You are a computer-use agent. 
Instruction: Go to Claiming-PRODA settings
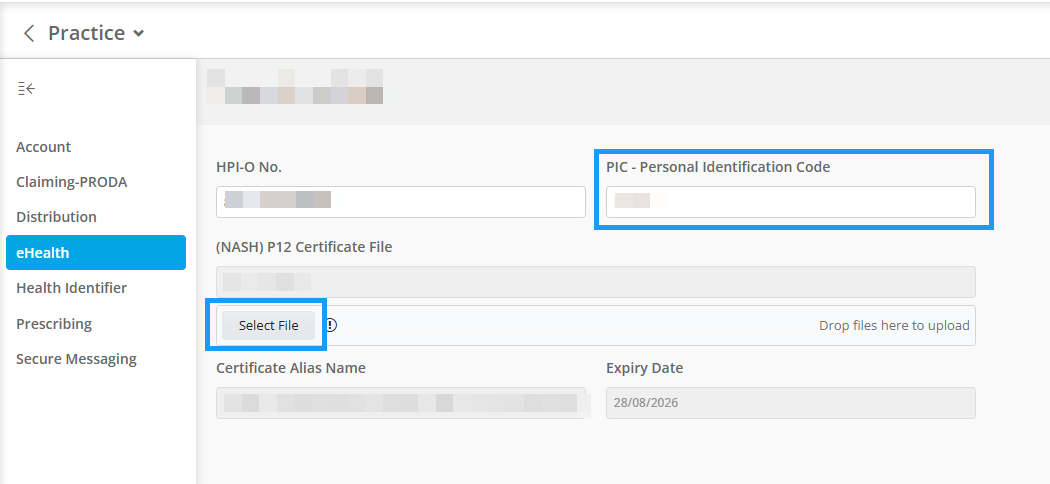[72, 182]
